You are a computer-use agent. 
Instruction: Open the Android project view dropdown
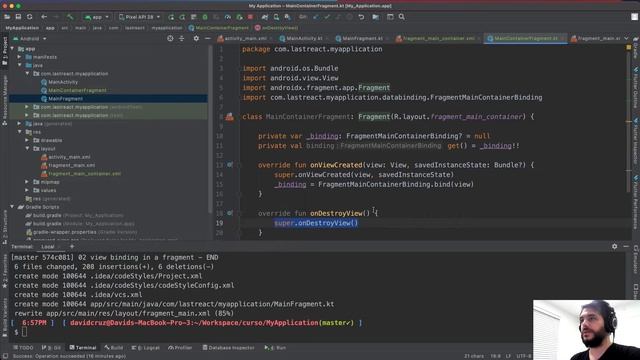pyautogui.click(x=30, y=38)
